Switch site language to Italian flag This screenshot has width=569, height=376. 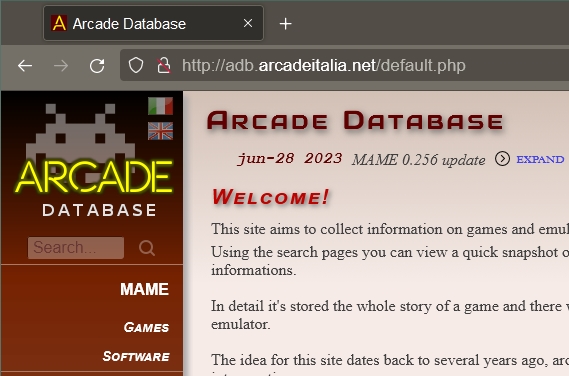click(160, 106)
